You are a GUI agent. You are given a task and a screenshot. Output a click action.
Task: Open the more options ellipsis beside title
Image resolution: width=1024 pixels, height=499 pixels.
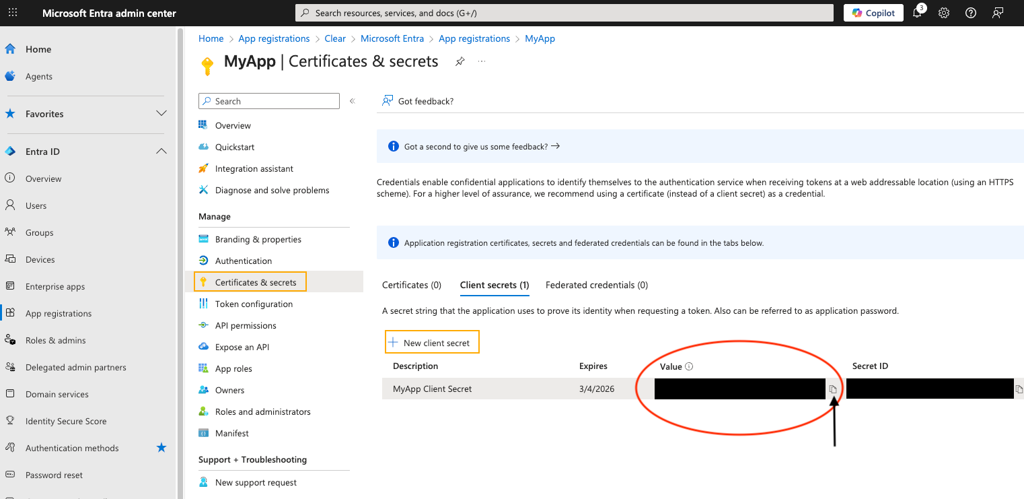point(482,61)
